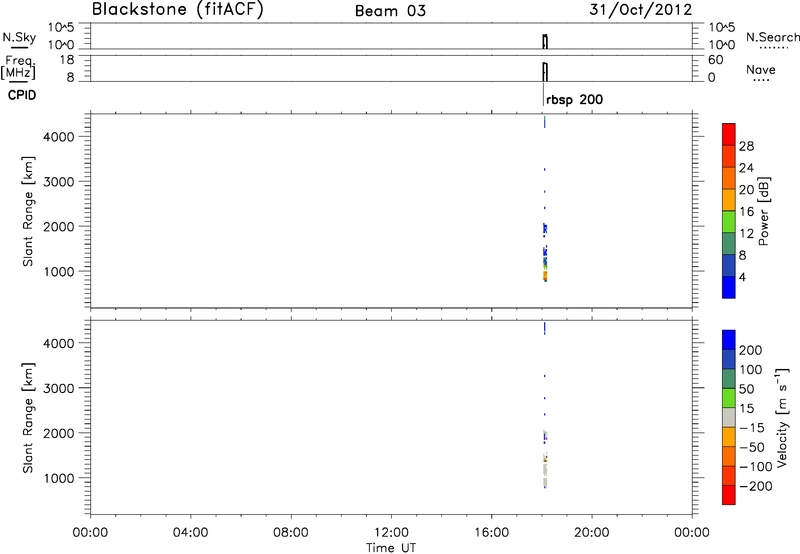This screenshot has width=800, height=554.
Task: Click the date '31/Oct/2012'
Action: [x=640, y=10]
